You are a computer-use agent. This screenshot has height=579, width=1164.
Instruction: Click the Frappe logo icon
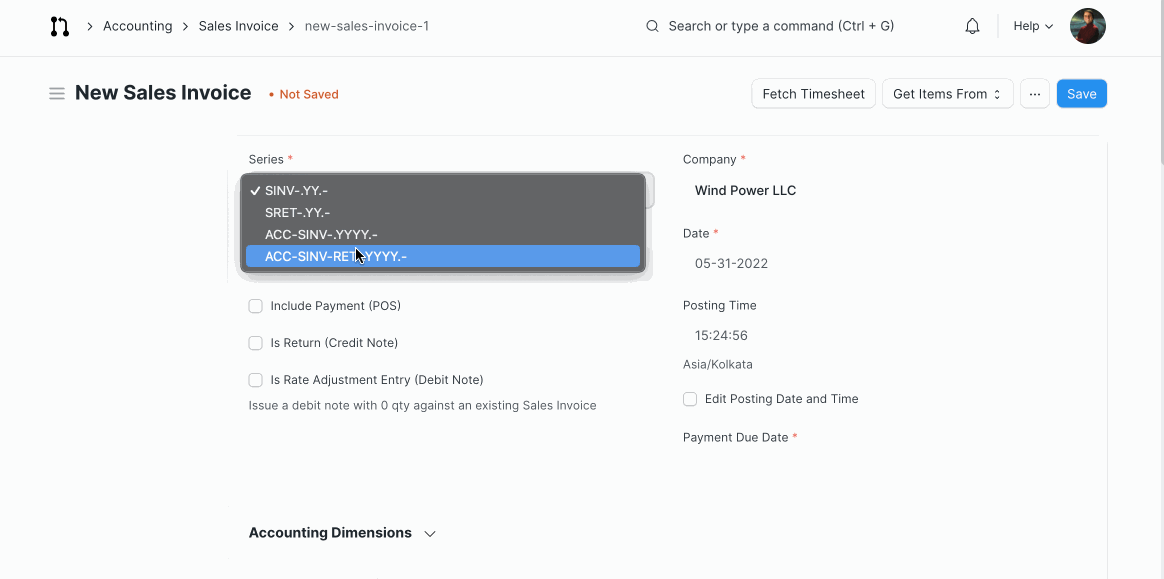tap(59, 26)
